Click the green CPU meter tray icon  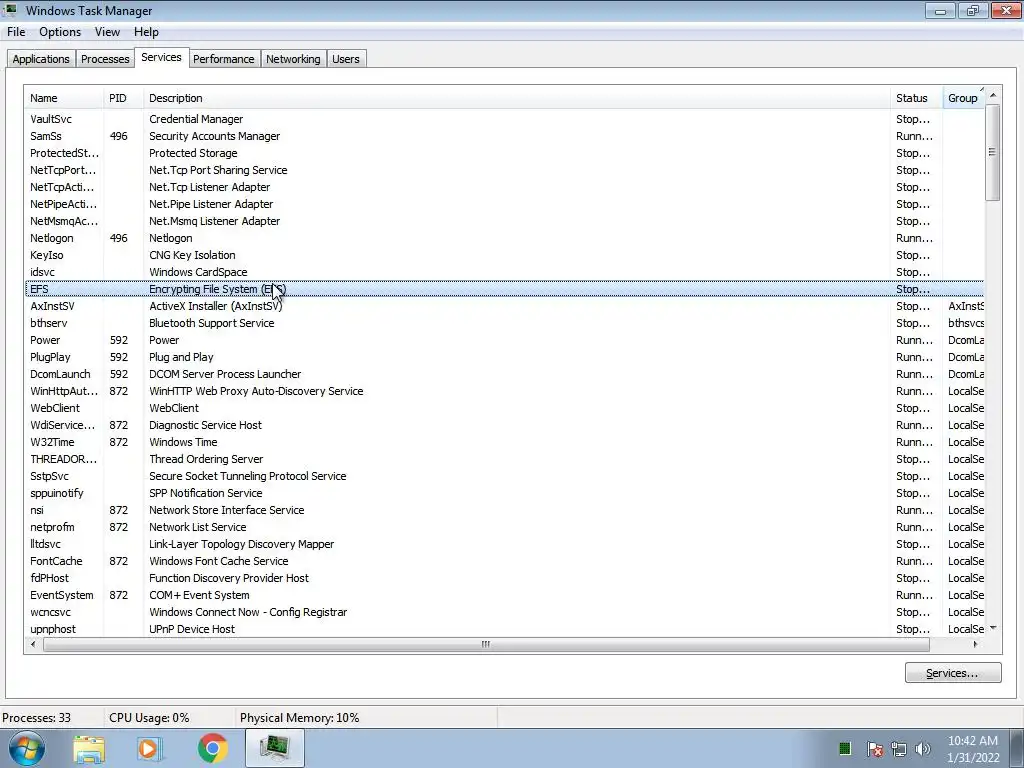(x=844, y=748)
